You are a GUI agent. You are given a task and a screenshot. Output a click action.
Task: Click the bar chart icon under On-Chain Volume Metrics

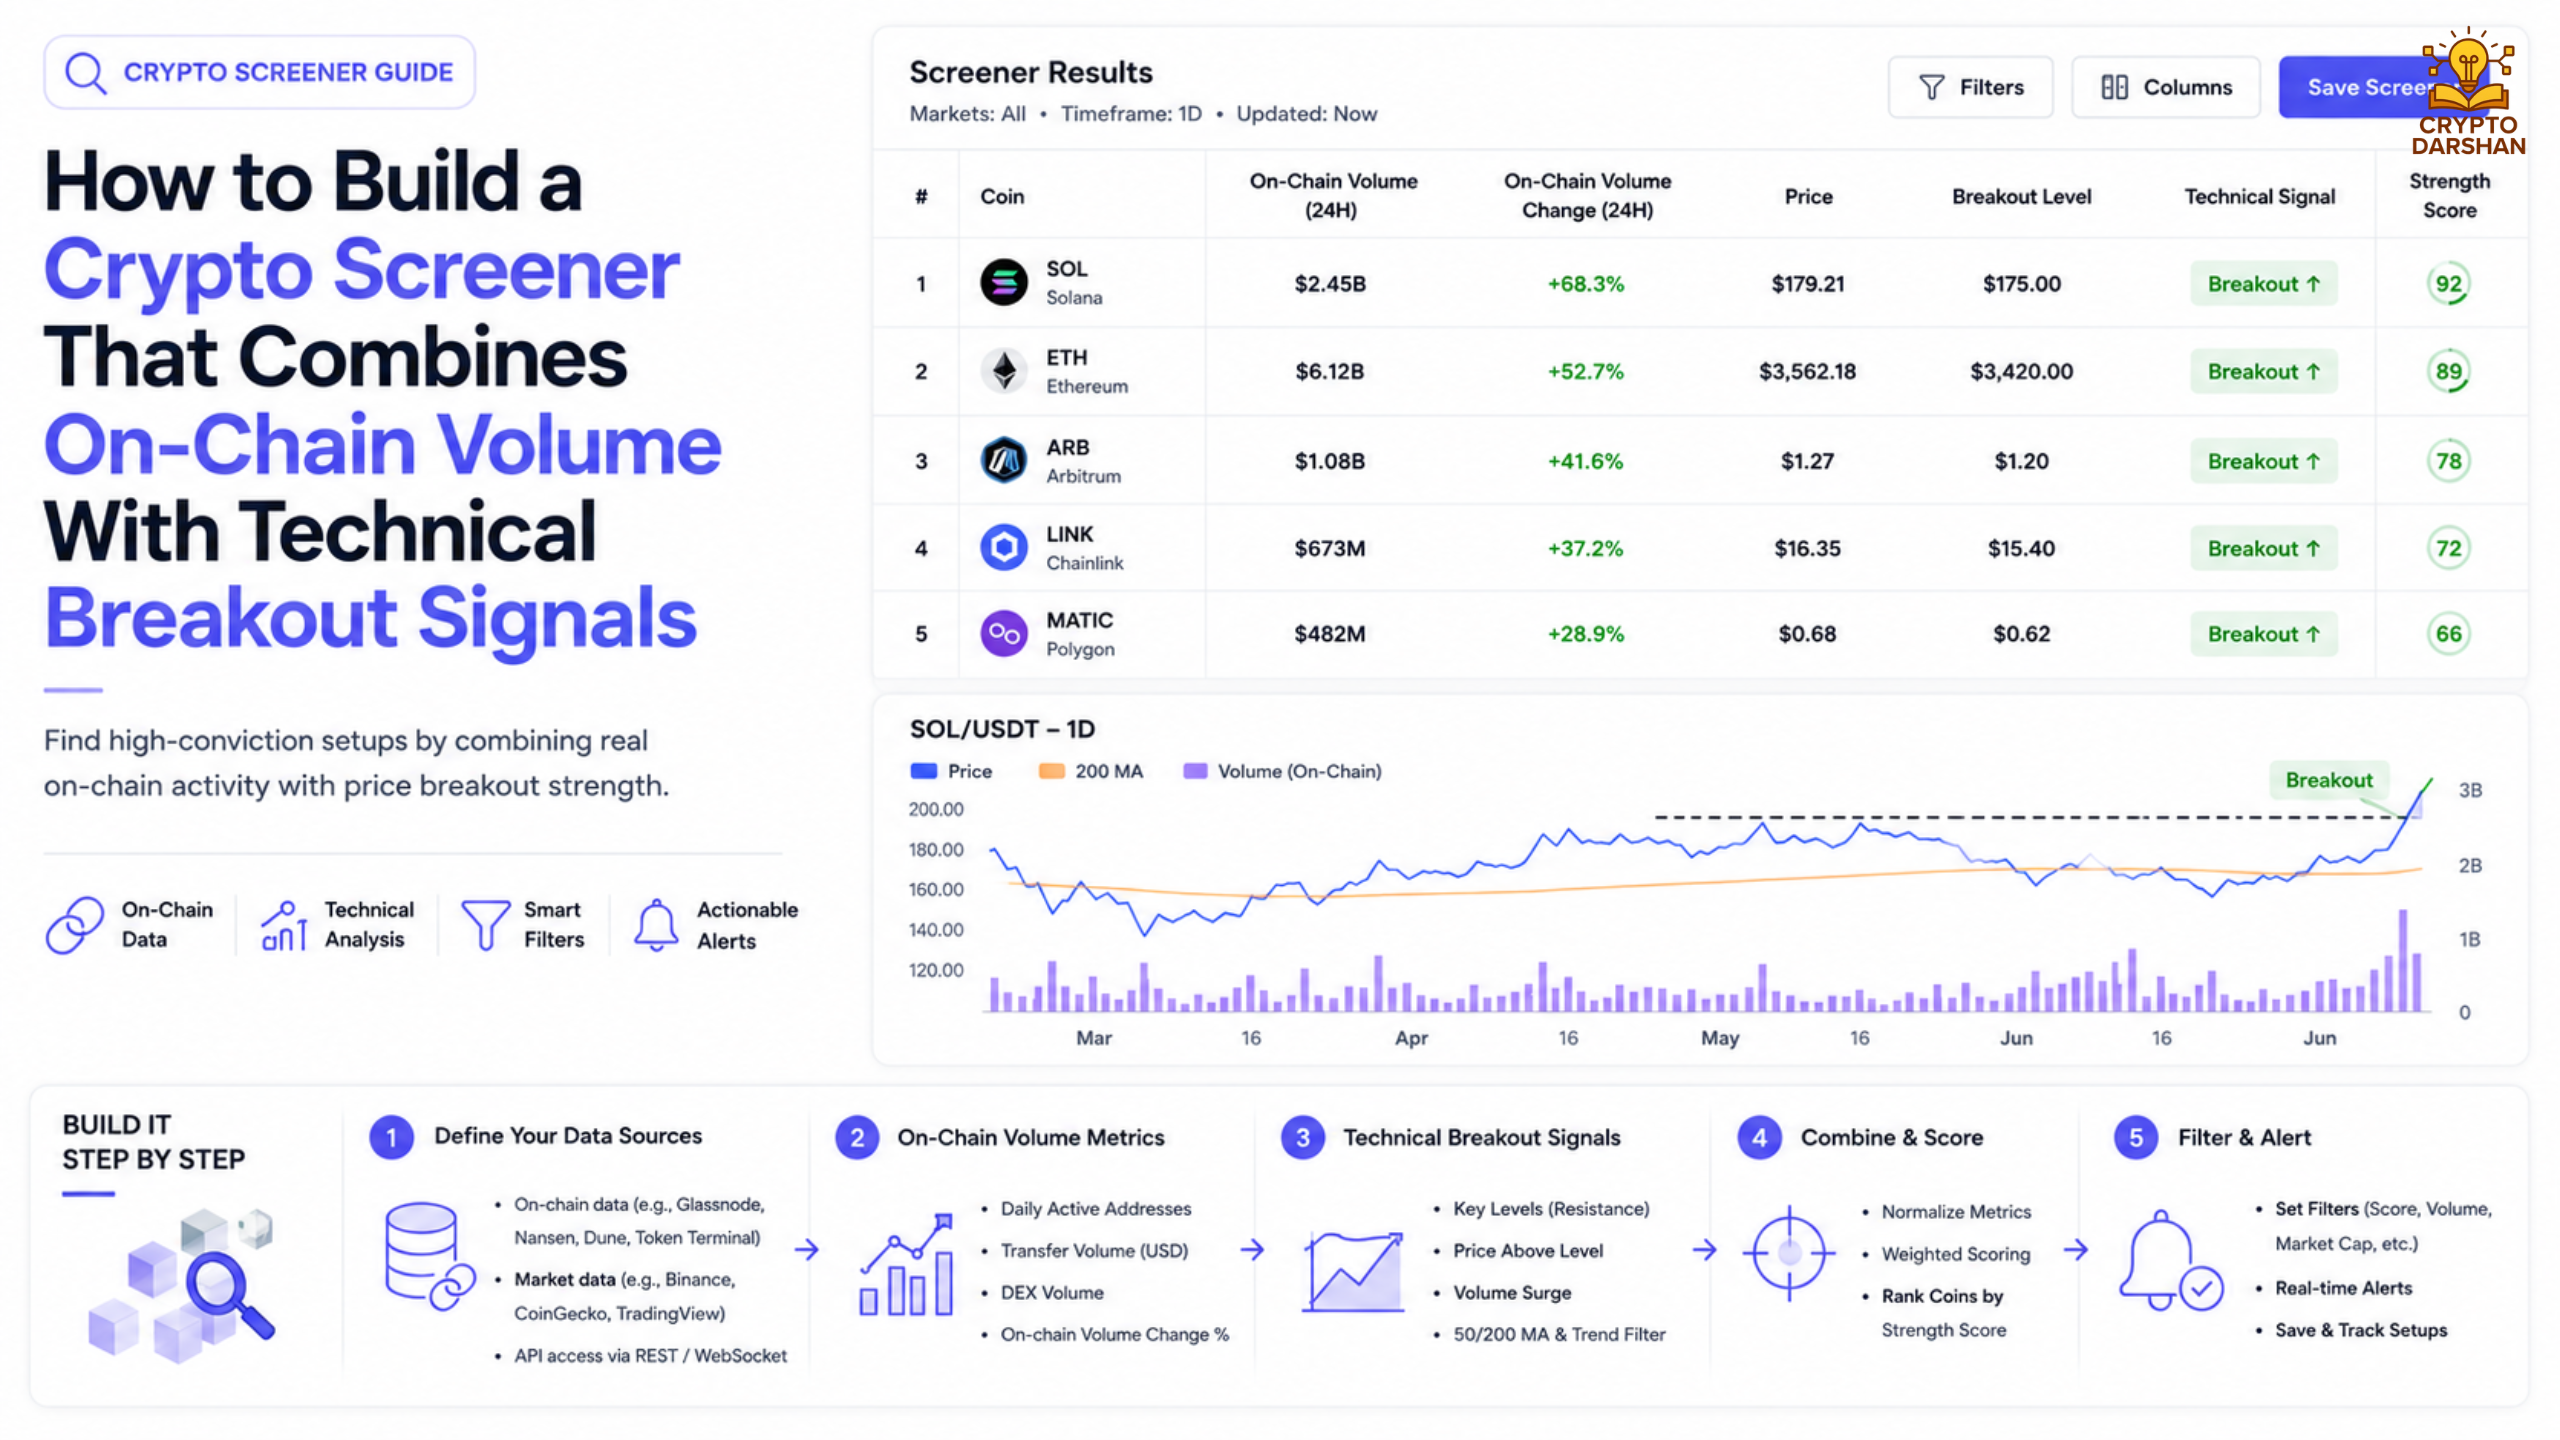(x=906, y=1265)
